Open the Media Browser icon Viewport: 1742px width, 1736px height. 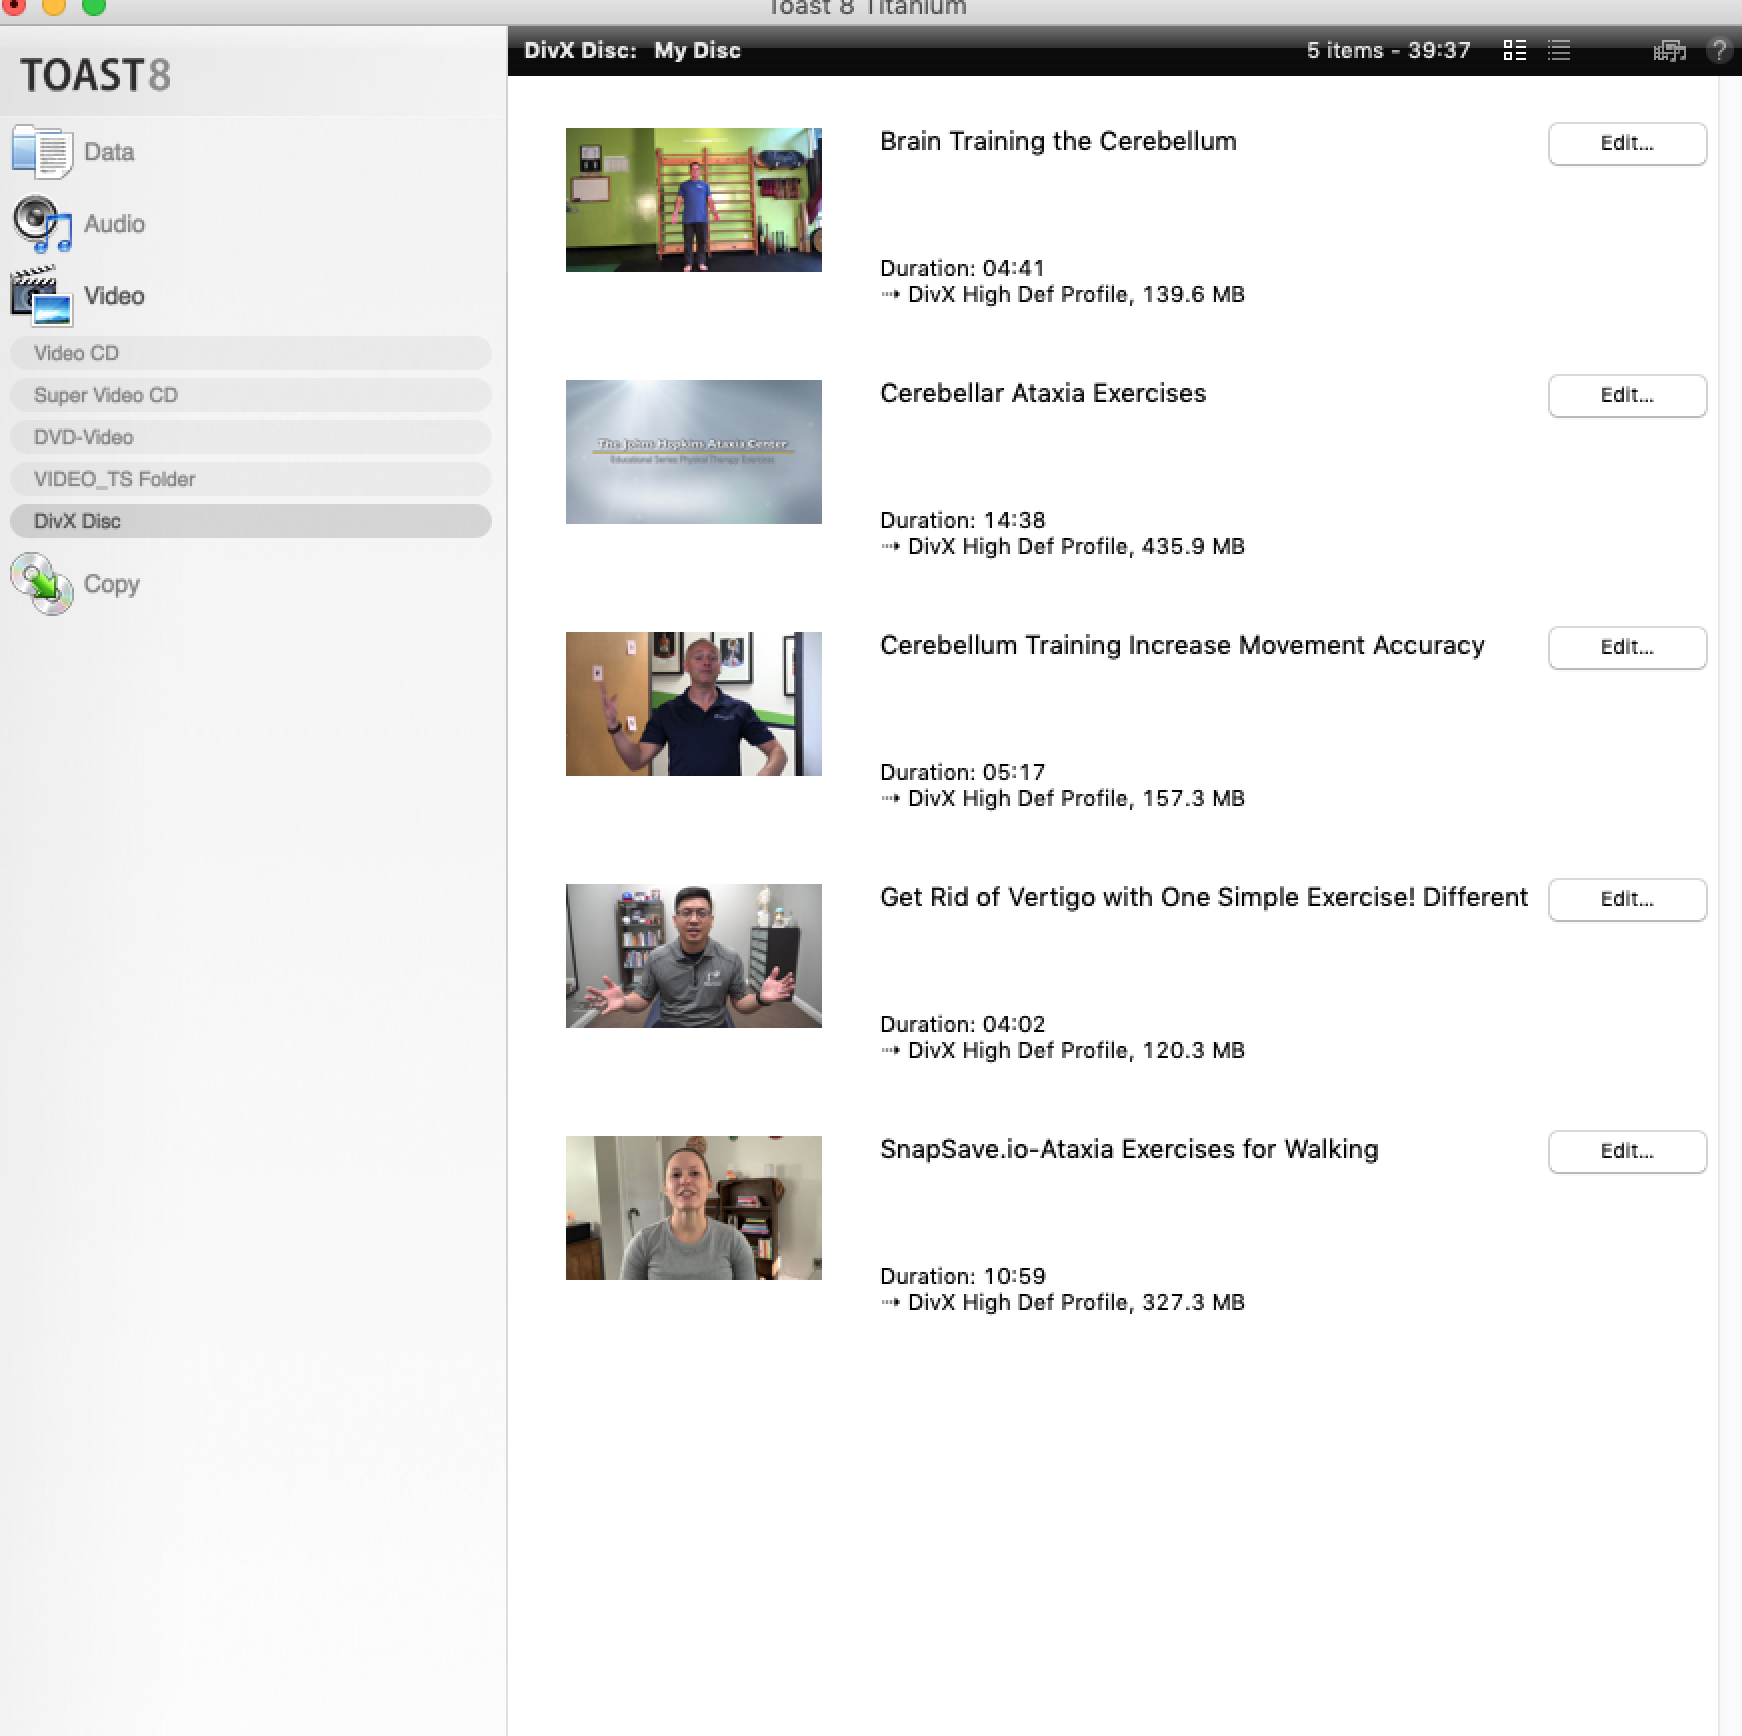tap(1669, 50)
